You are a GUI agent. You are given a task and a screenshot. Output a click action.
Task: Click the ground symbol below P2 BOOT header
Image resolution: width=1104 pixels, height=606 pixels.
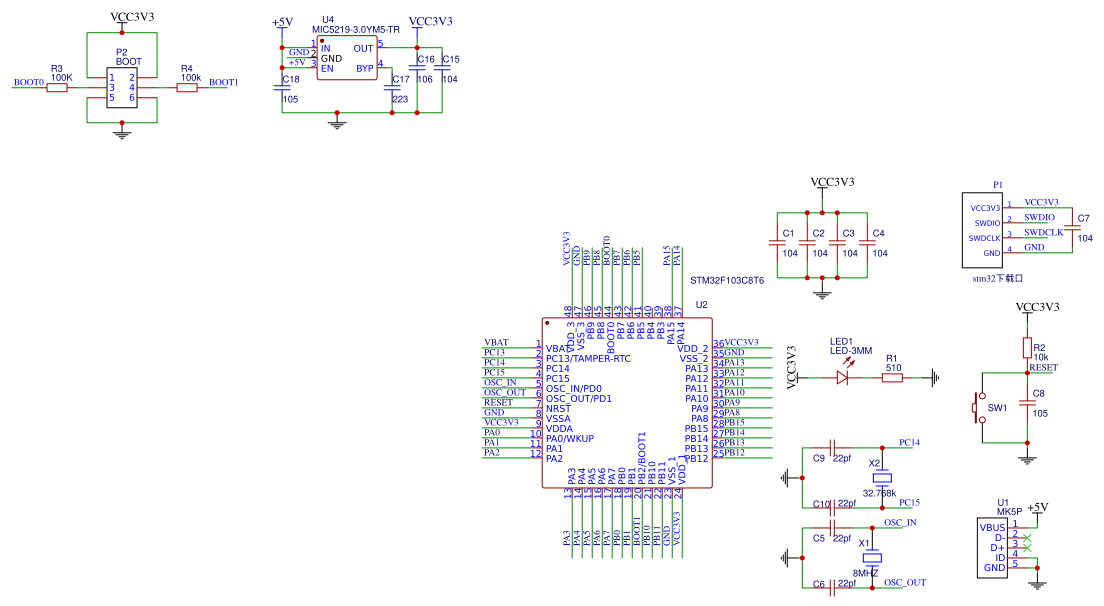[x=122, y=132]
